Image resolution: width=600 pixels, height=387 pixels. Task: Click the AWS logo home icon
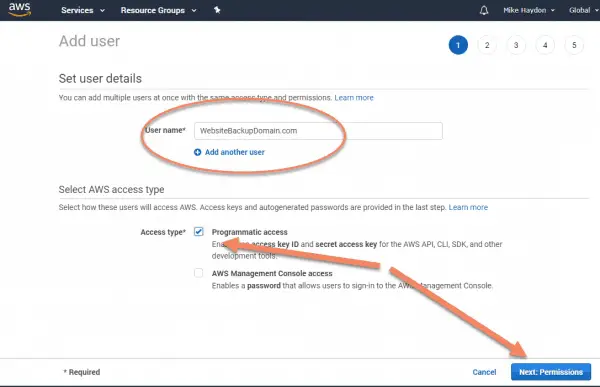pyautogui.click(x=20, y=9)
